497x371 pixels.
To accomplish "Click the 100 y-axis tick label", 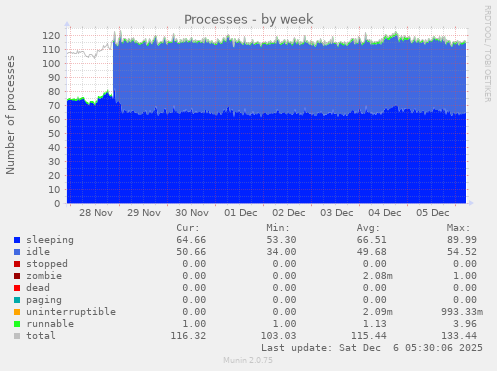I will tap(51, 64).
